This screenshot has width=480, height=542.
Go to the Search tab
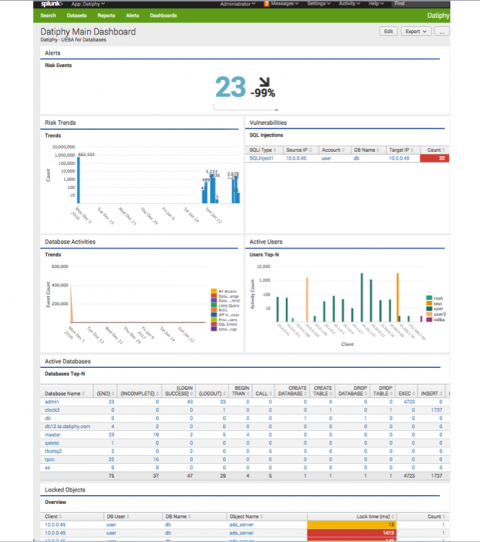48,16
